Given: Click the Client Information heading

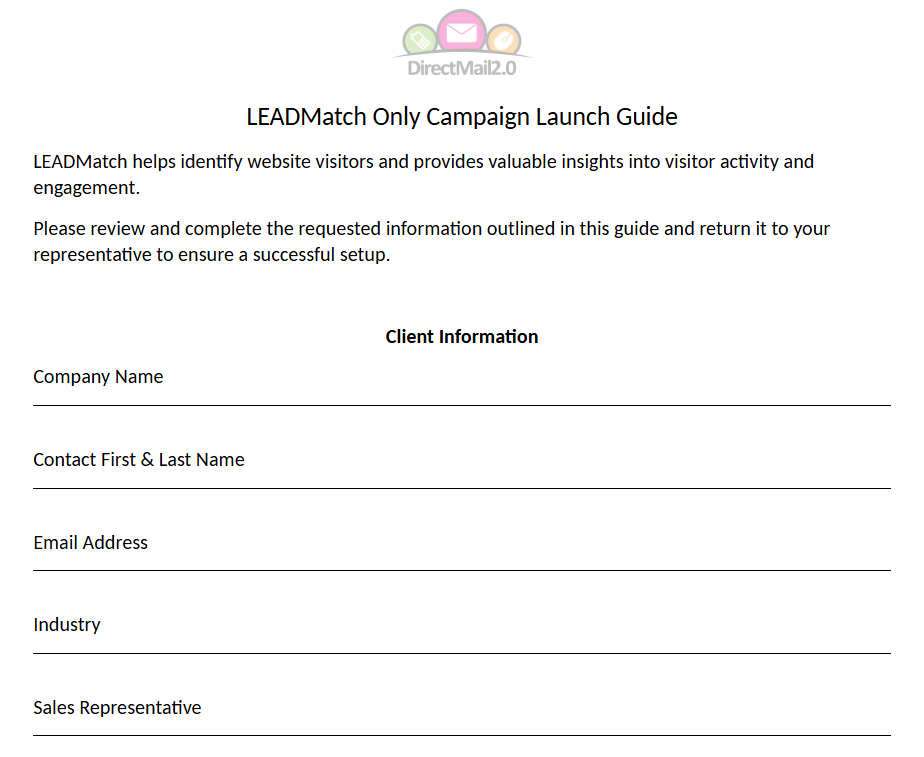Looking at the screenshot, I should (x=462, y=336).
